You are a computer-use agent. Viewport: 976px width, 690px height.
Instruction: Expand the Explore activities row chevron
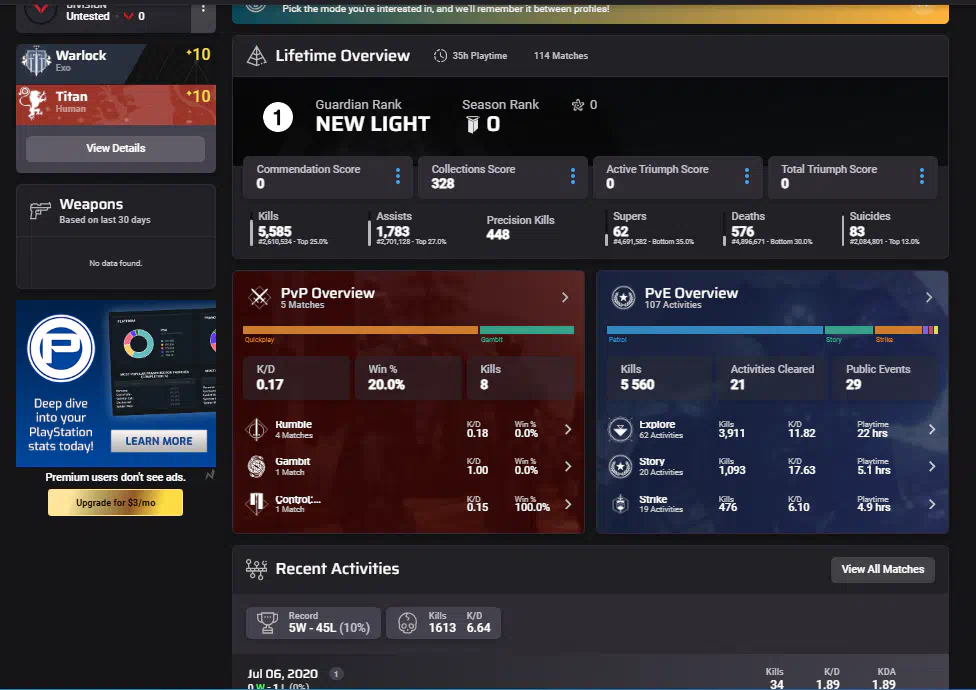tap(932, 429)
